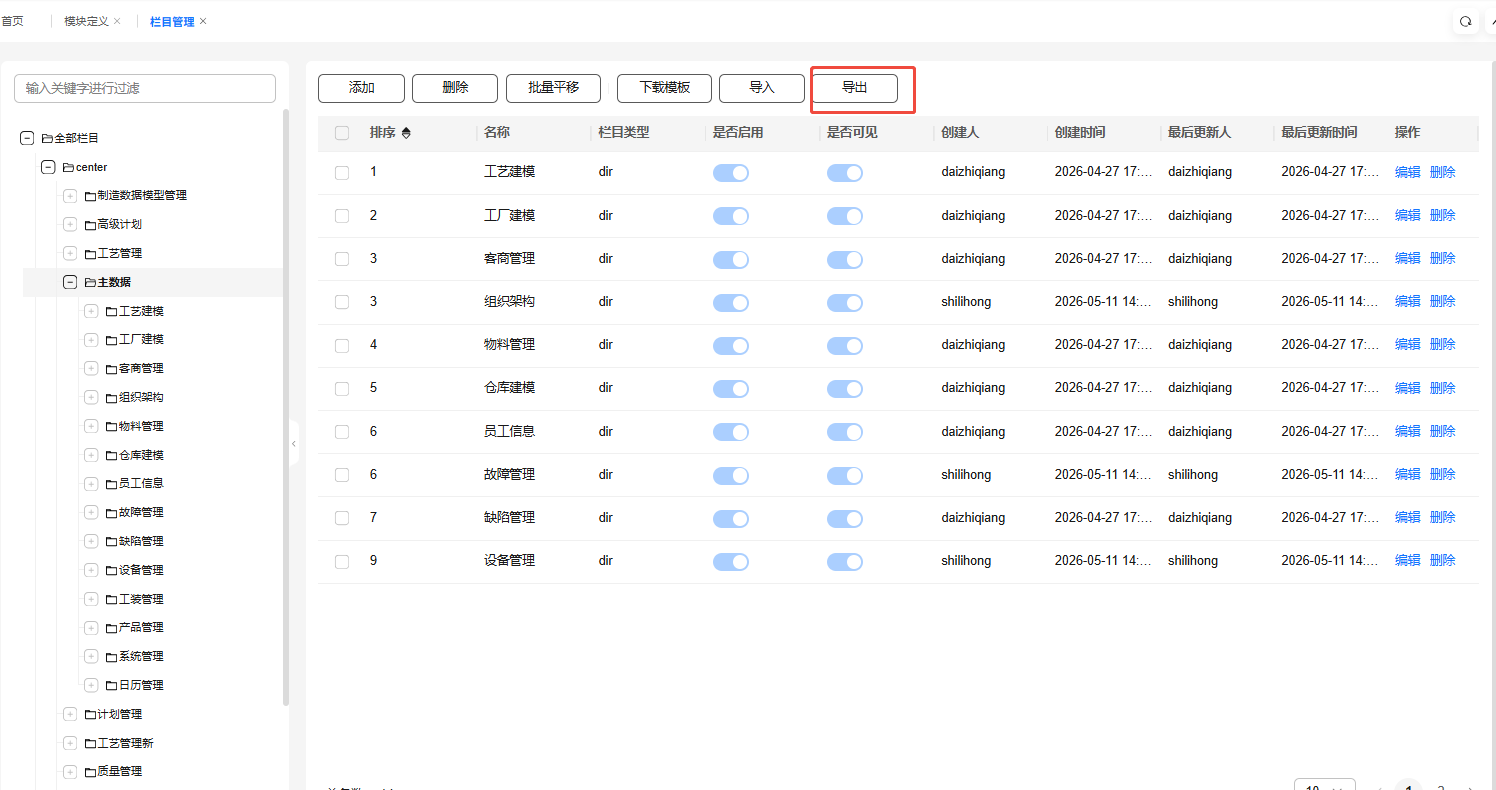Image resolution: width=1496 pixels, height=790 pixels.
Task: Select the 栏目管理 tab
Action: tap(172, 21)
